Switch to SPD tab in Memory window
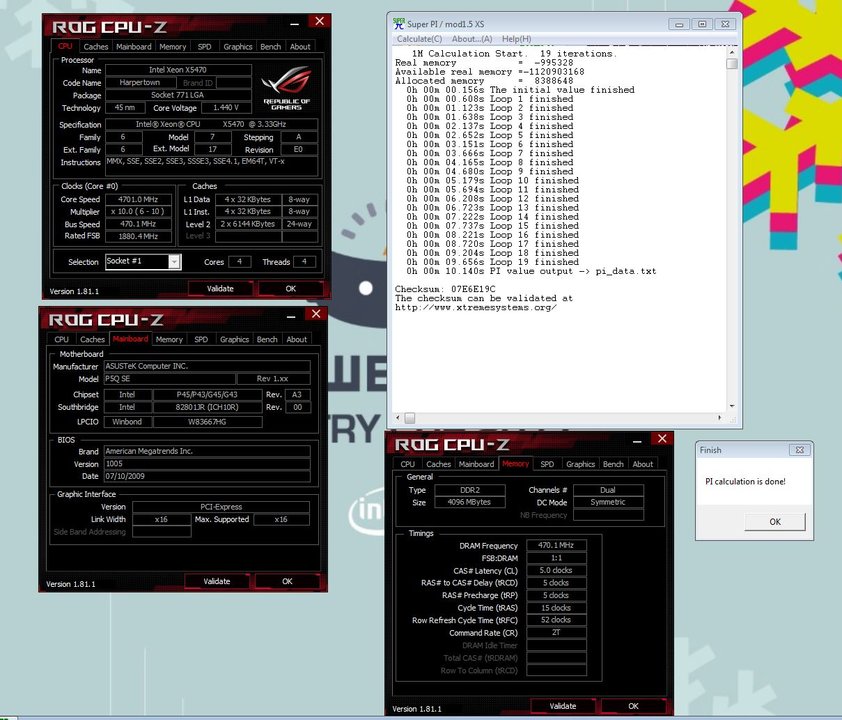Viewport: 842px width, 720px height. tap(547, 464)
